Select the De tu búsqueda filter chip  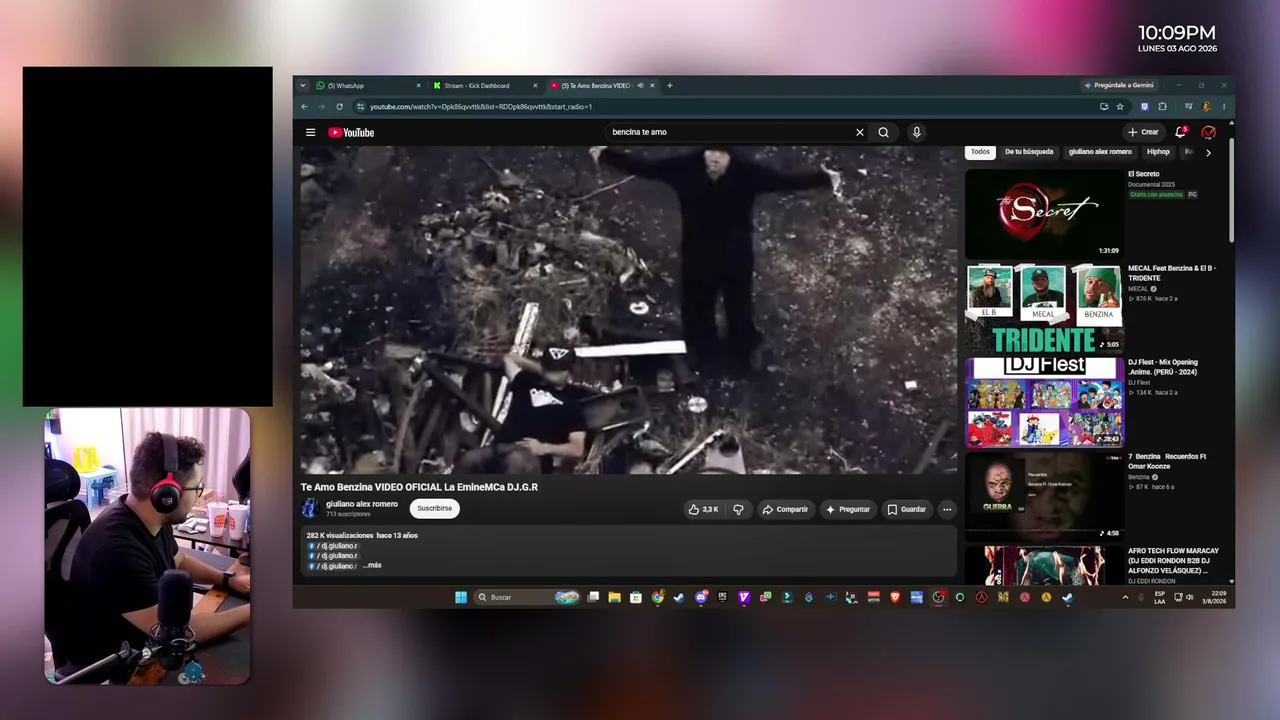[1029, 152]
